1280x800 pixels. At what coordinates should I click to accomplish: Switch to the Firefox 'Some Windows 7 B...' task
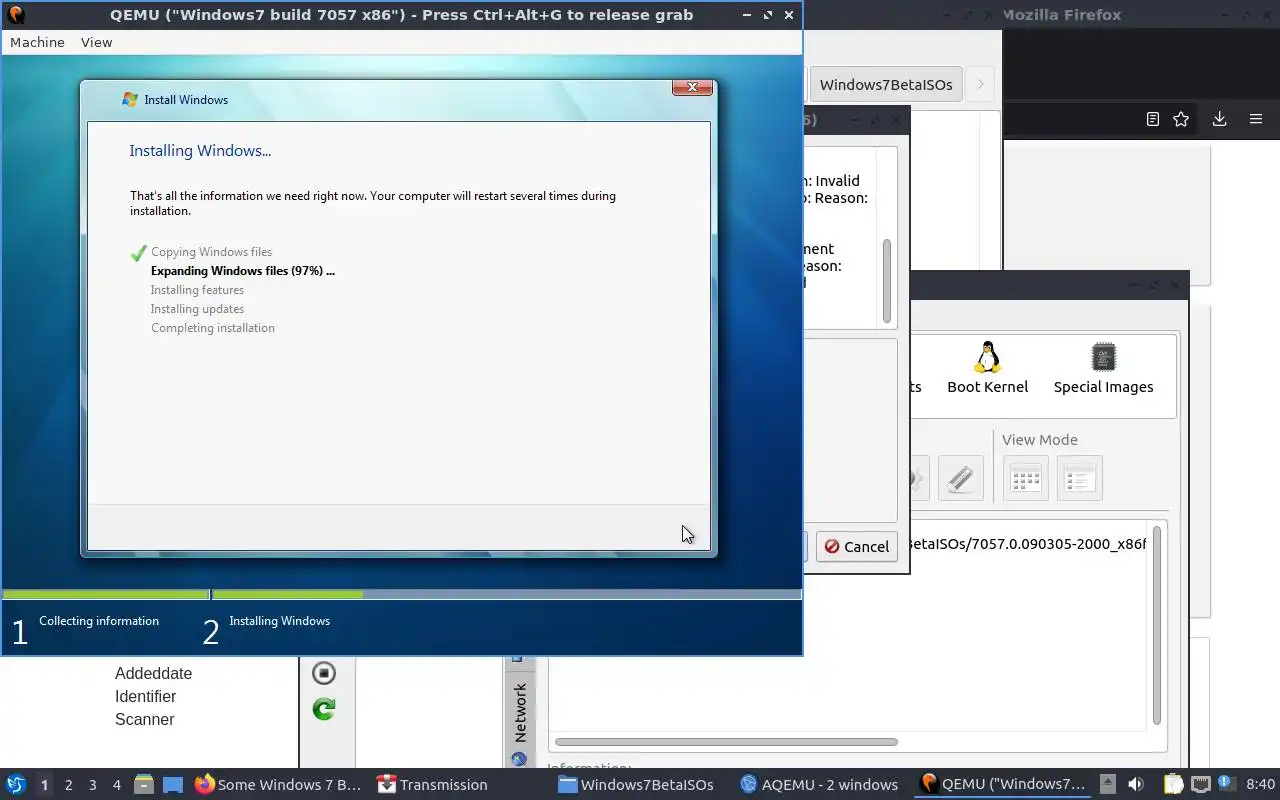click(278, 784)
